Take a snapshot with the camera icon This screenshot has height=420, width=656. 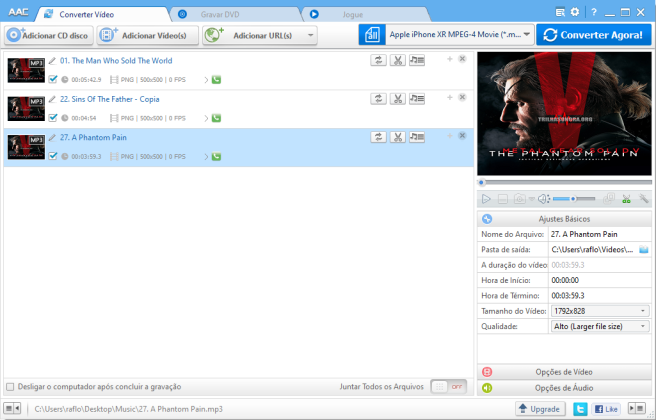point(520,199)
